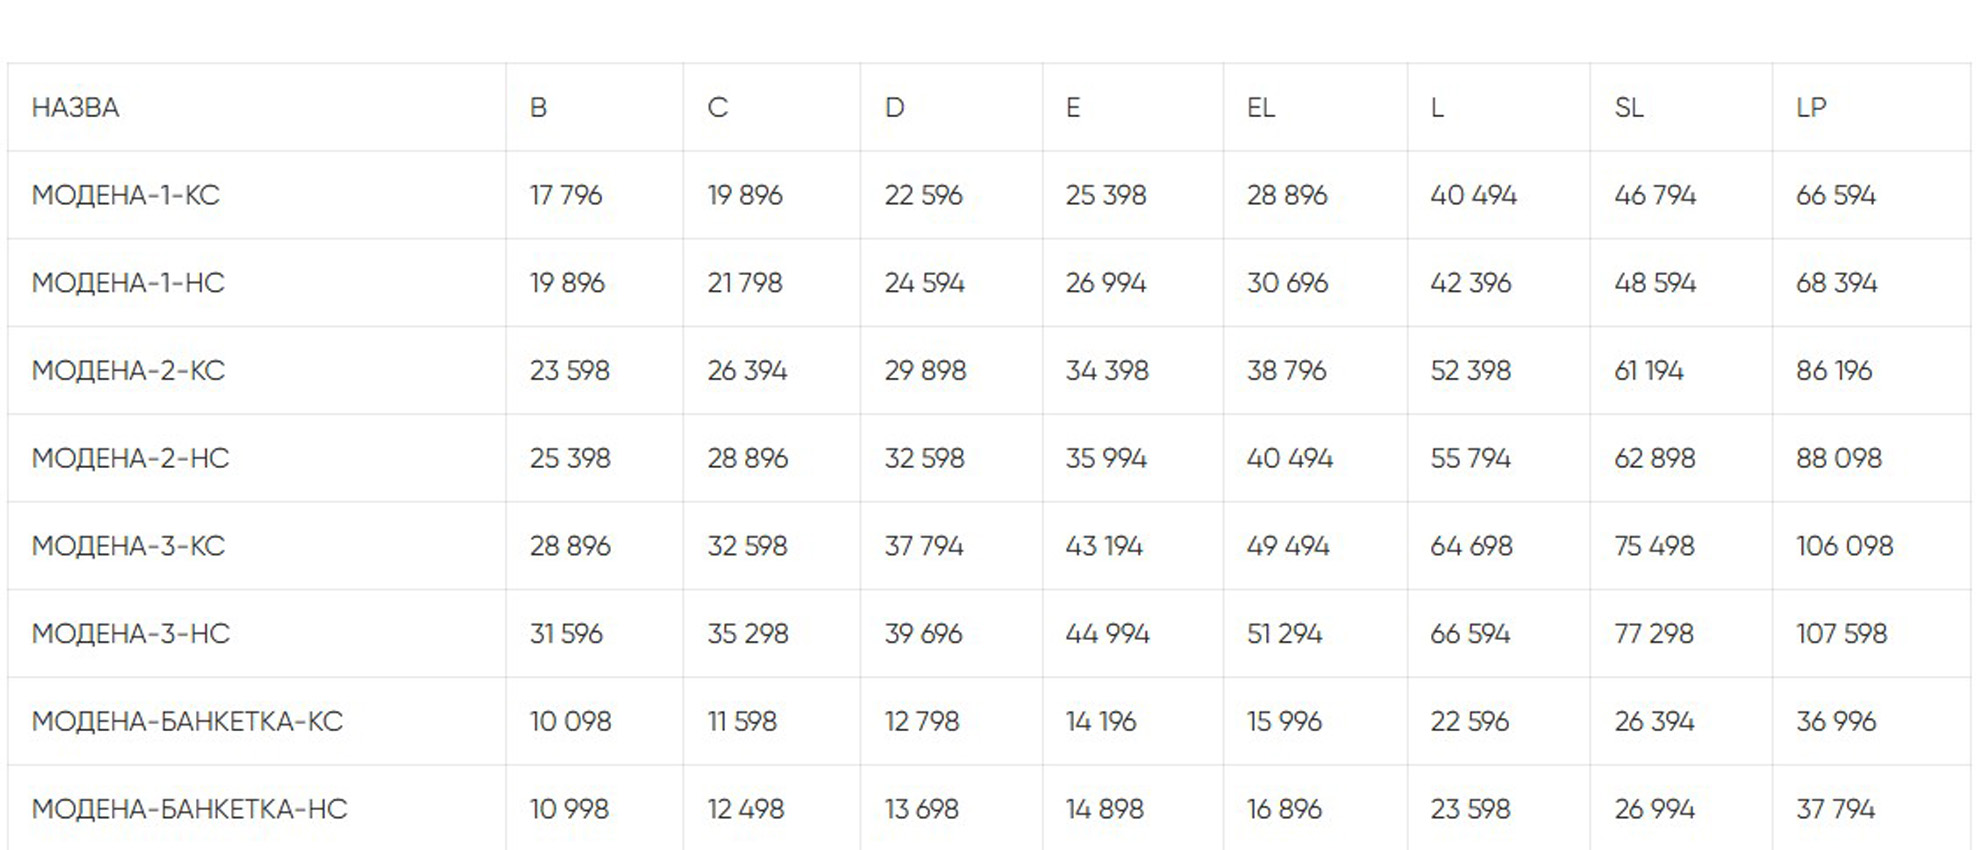Select price 61 194 in SL column
Screen dimensions: 1976x850
[x=1648, y=371]
